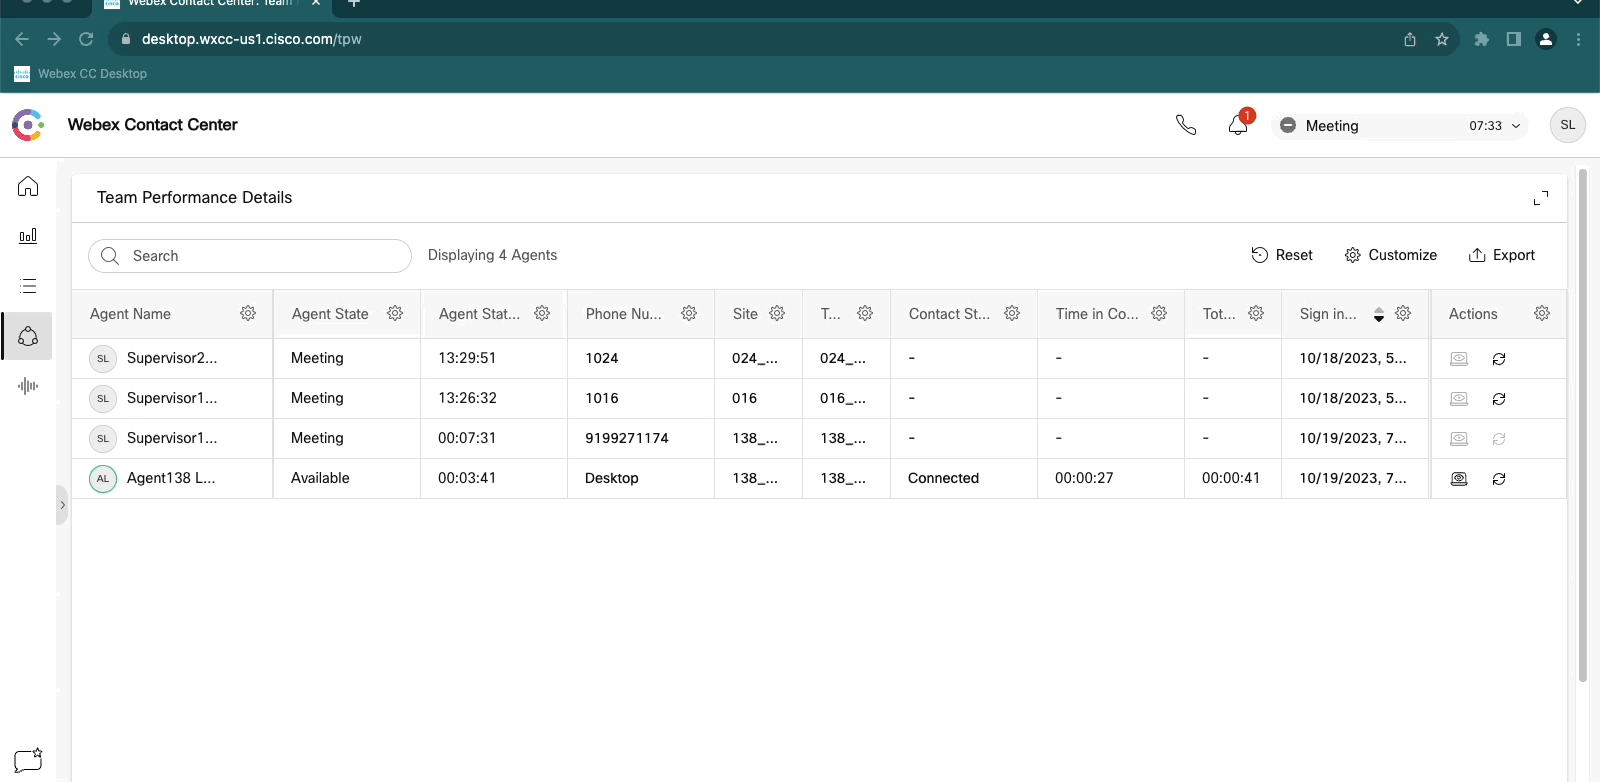Reset the table view
The height and width of the screenshot is (782, 1600).
pos(1282,255)
